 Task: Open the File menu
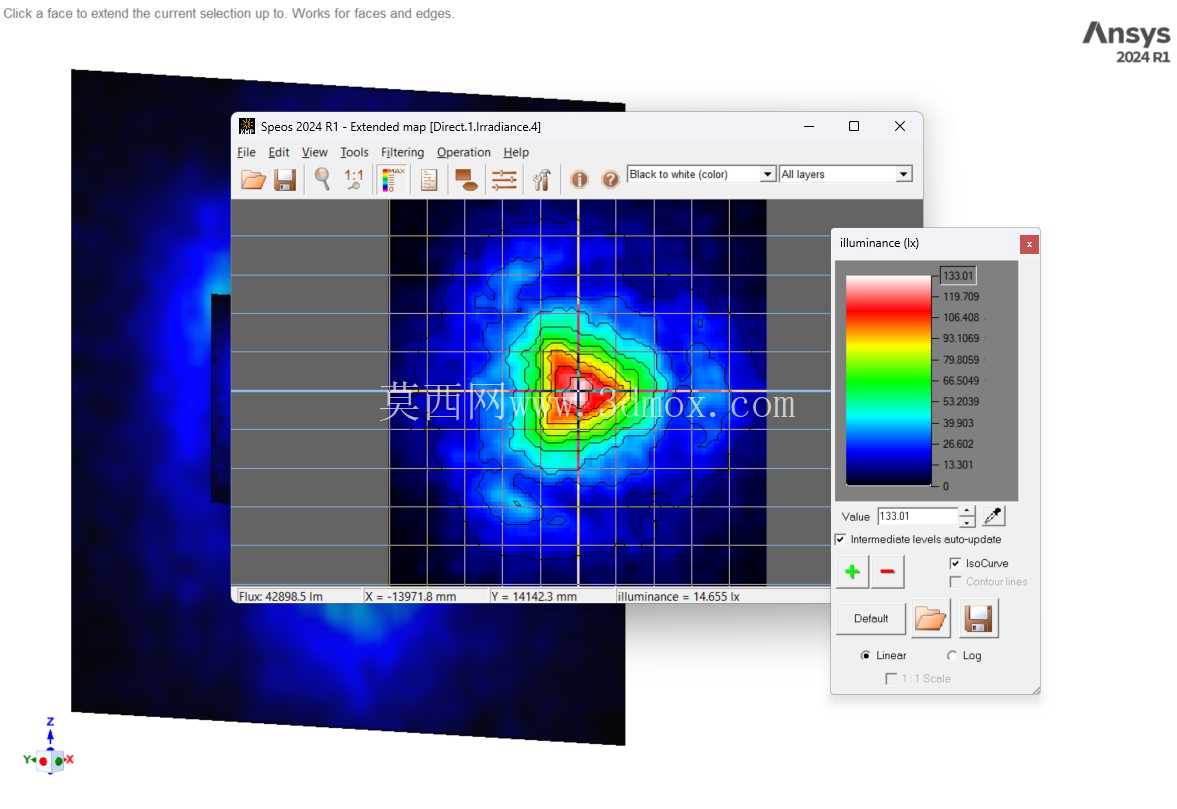[x=246, y=152]
